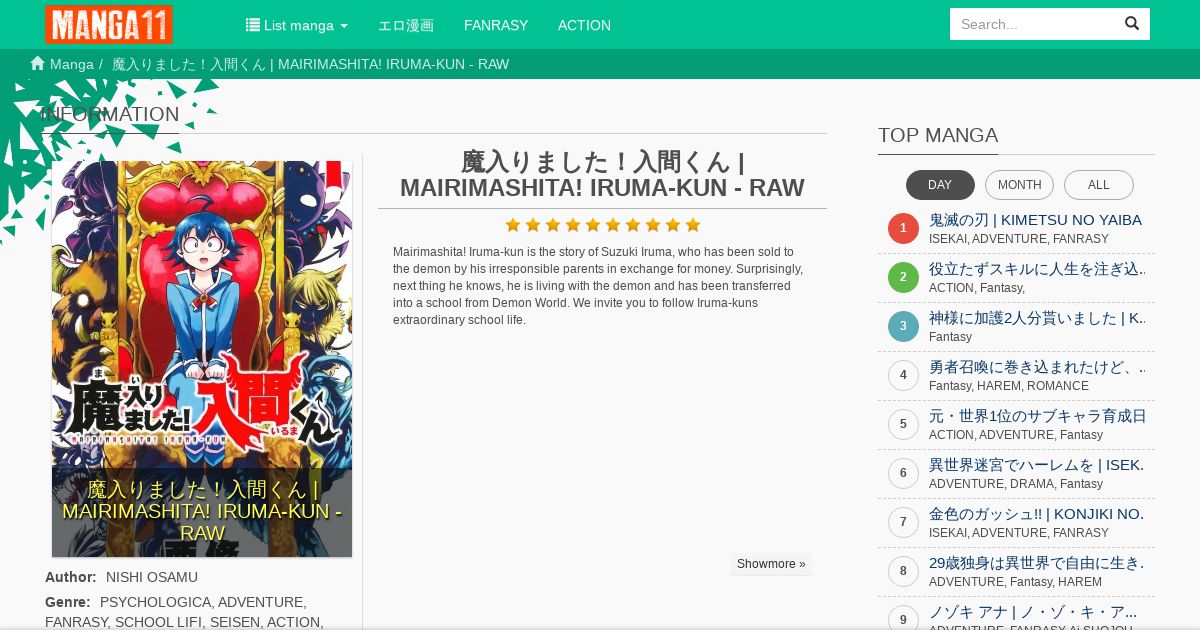1200x630 pixels.
Task: Go to the FANRASY category
Action: (x=496, y=25)
